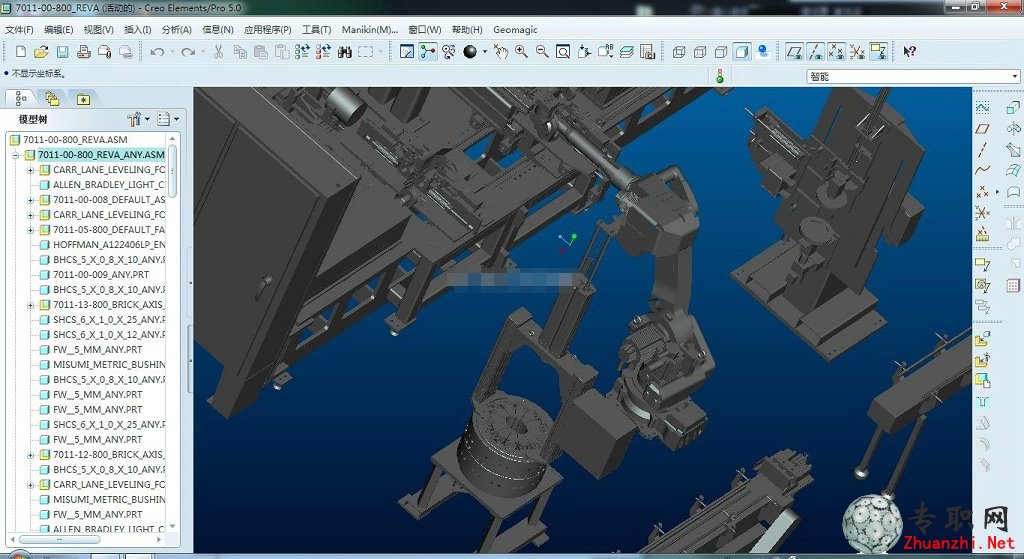Toggle datum axes display
Viewport: 1024px width, 559px height.
click(815, 52)
